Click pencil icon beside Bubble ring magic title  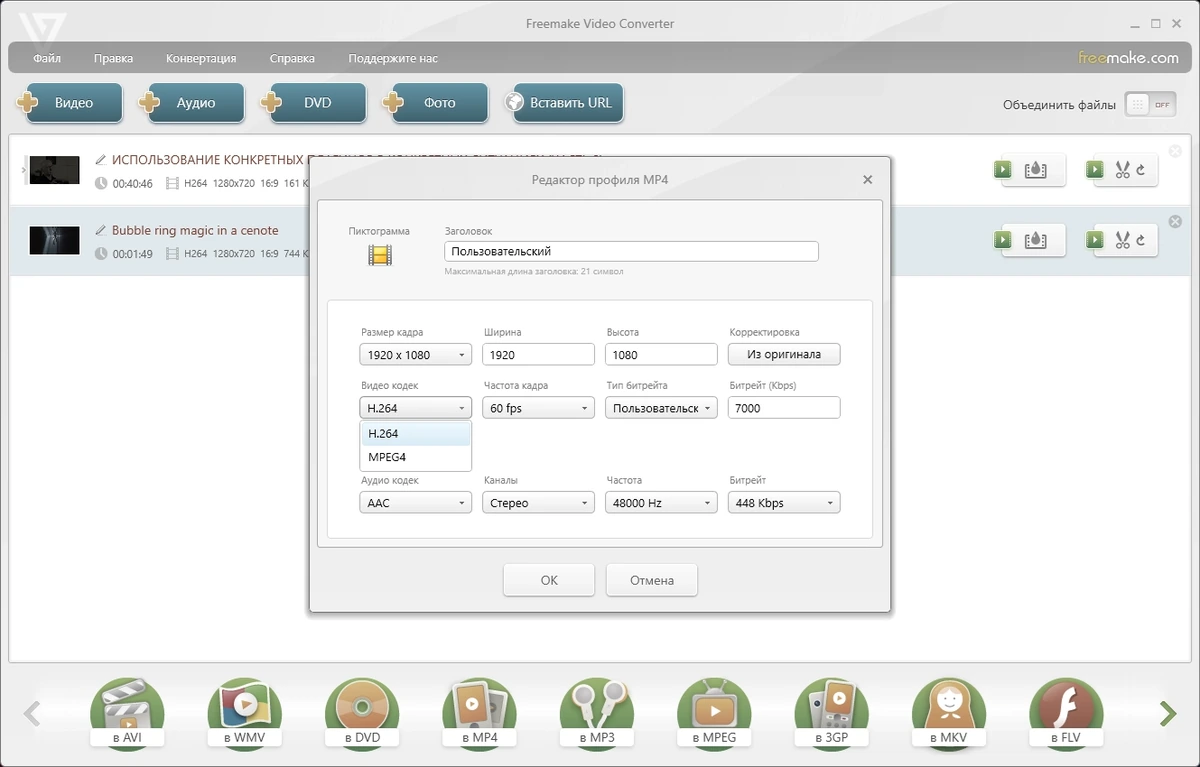tap(100, 230)
